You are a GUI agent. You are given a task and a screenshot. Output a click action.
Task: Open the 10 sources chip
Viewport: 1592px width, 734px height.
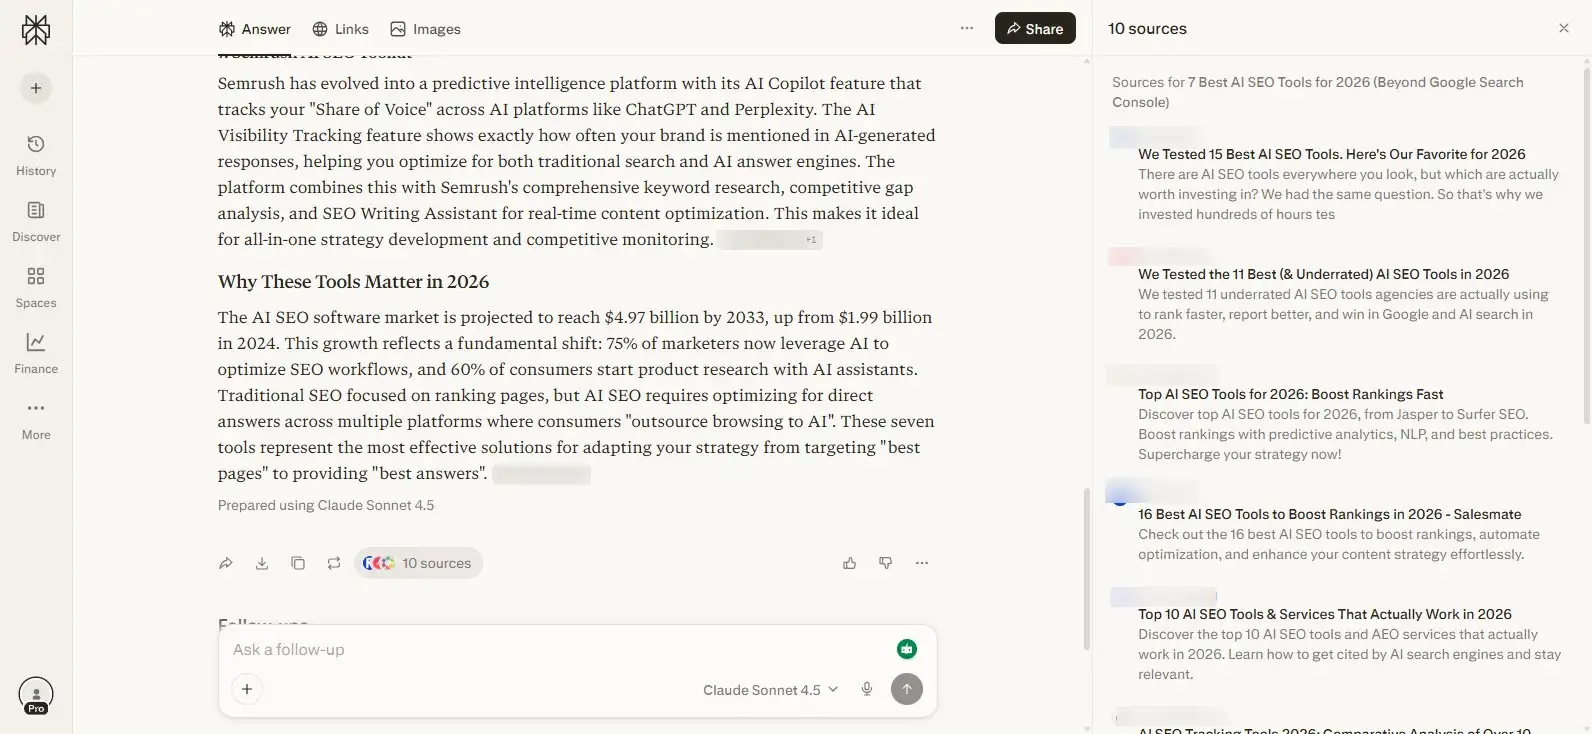point(418,563)
